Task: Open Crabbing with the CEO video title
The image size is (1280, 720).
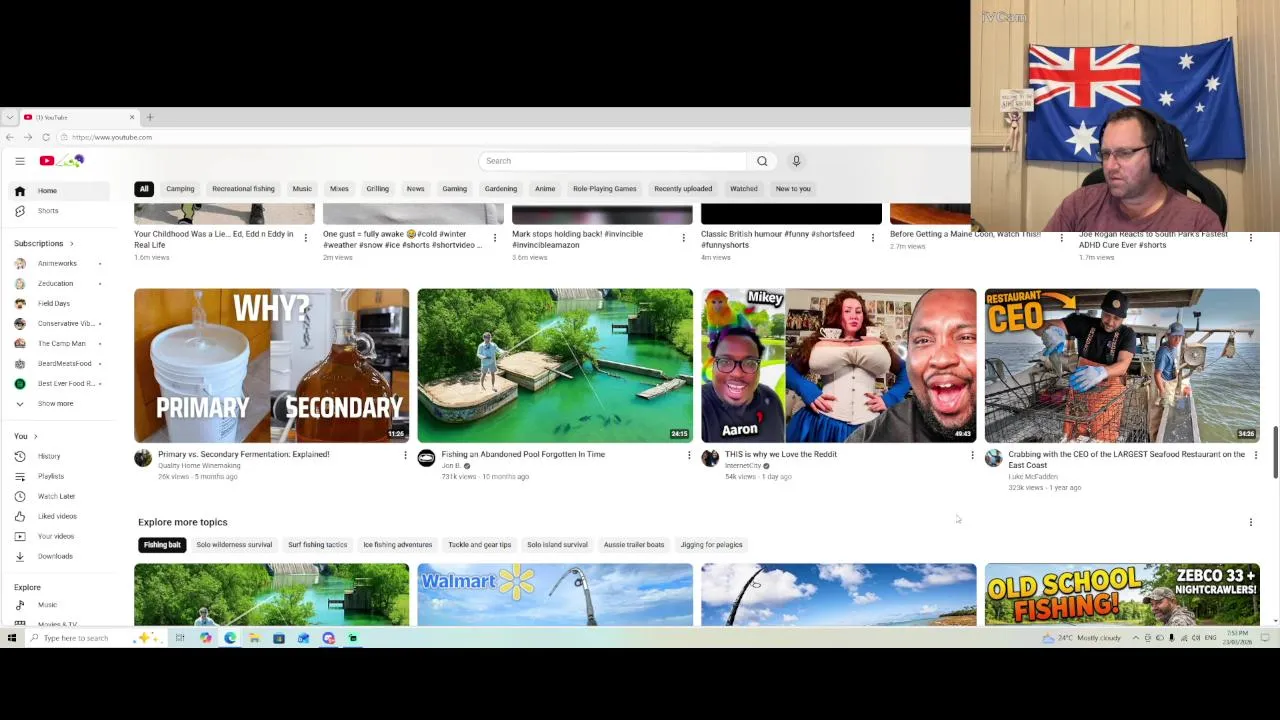Action: 1126,459
